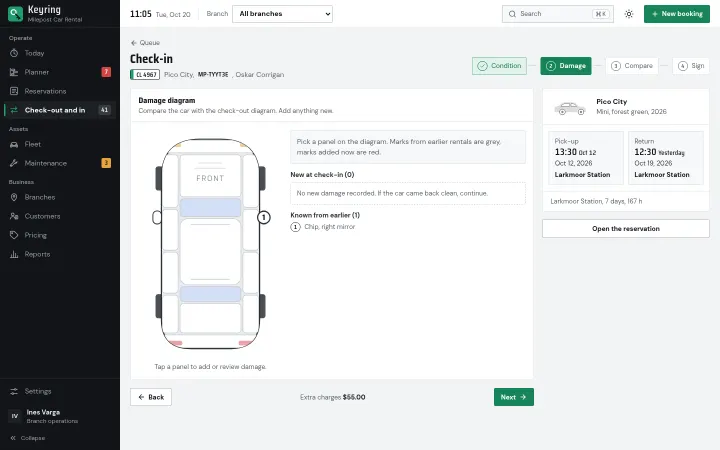720x450 pixels.
Task: Create a New booking
Action: (677, 14)
